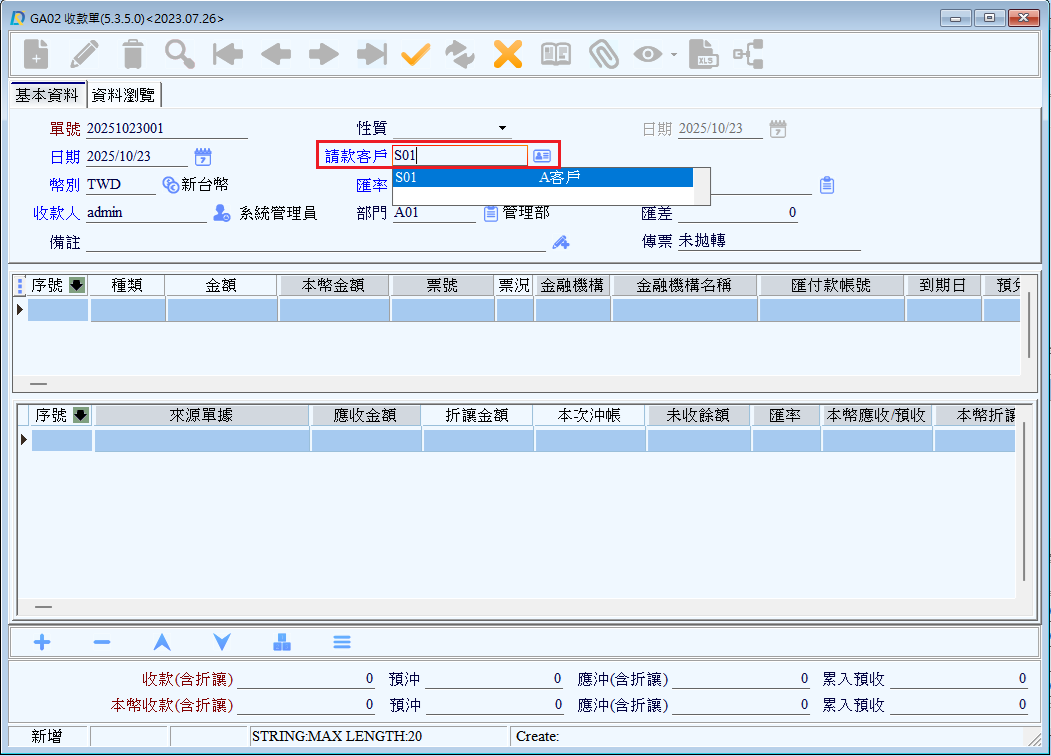Click the currency lookup icon beside TWD
Viewport: 1051px width, 756px height.
170,184
